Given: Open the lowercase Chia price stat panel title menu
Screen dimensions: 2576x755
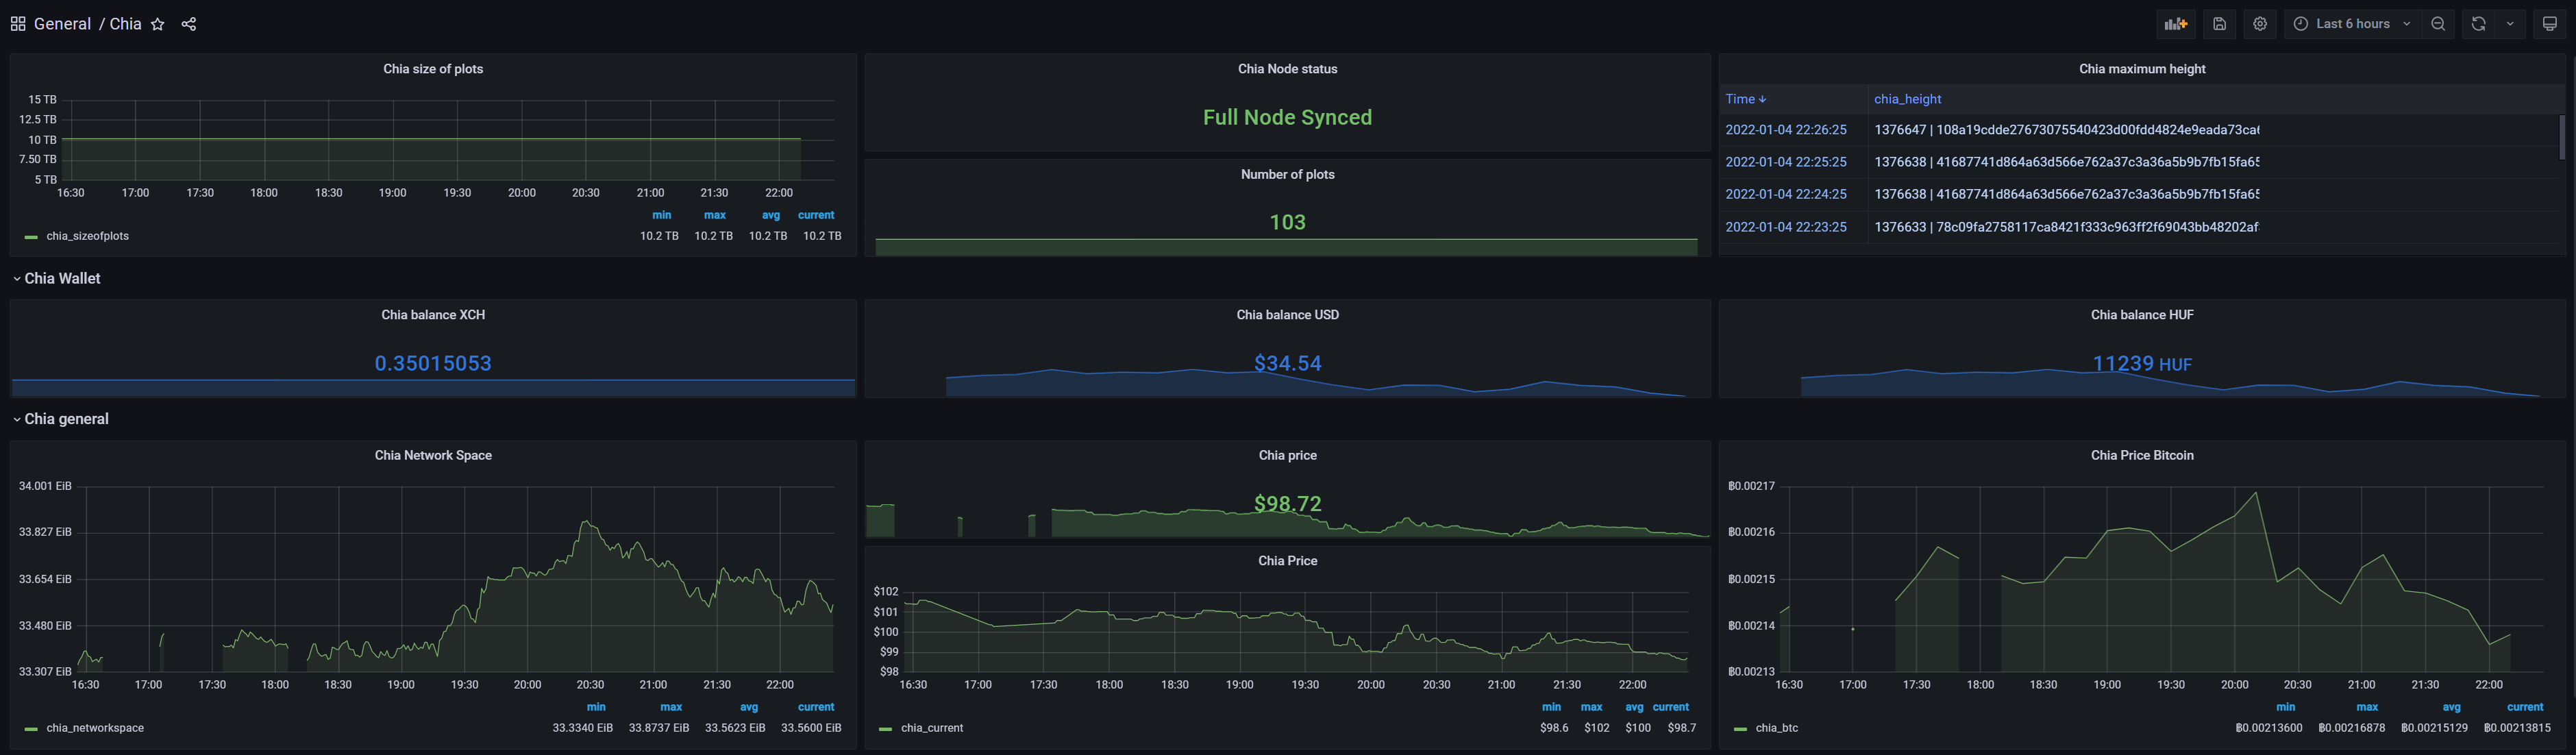Looking at the screenshot, I should click(x=1287, y=455).
